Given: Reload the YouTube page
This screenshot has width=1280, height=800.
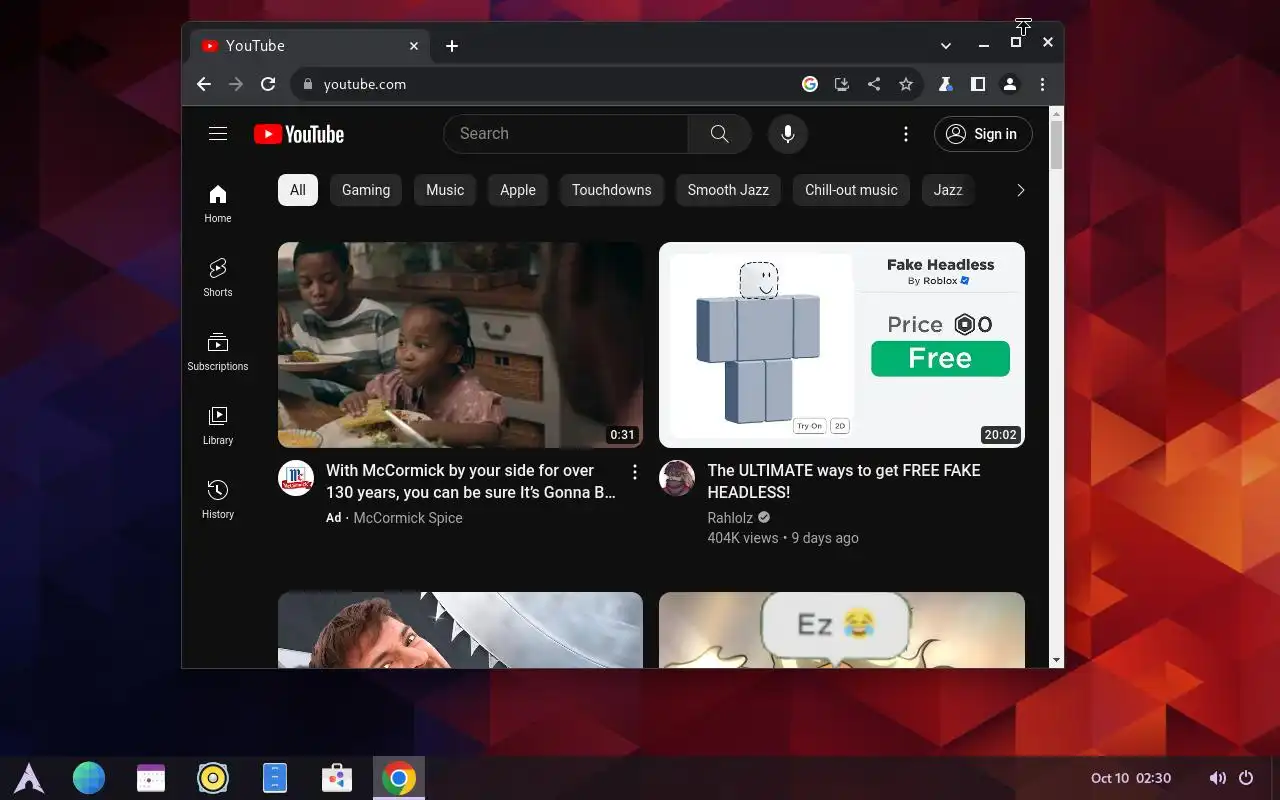Looking at the screenshot, I should coord(268,84).
